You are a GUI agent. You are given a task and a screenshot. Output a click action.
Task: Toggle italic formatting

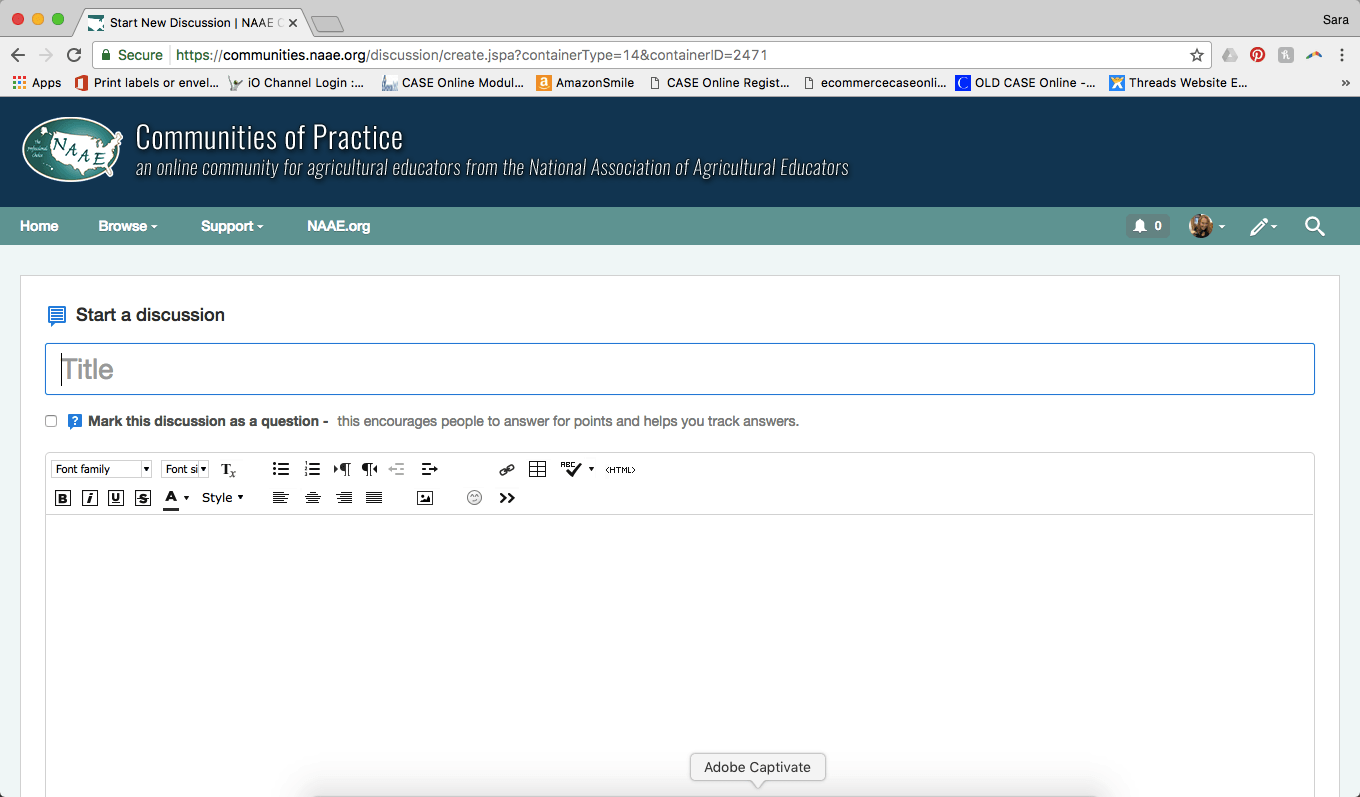[x=90, y=498]
